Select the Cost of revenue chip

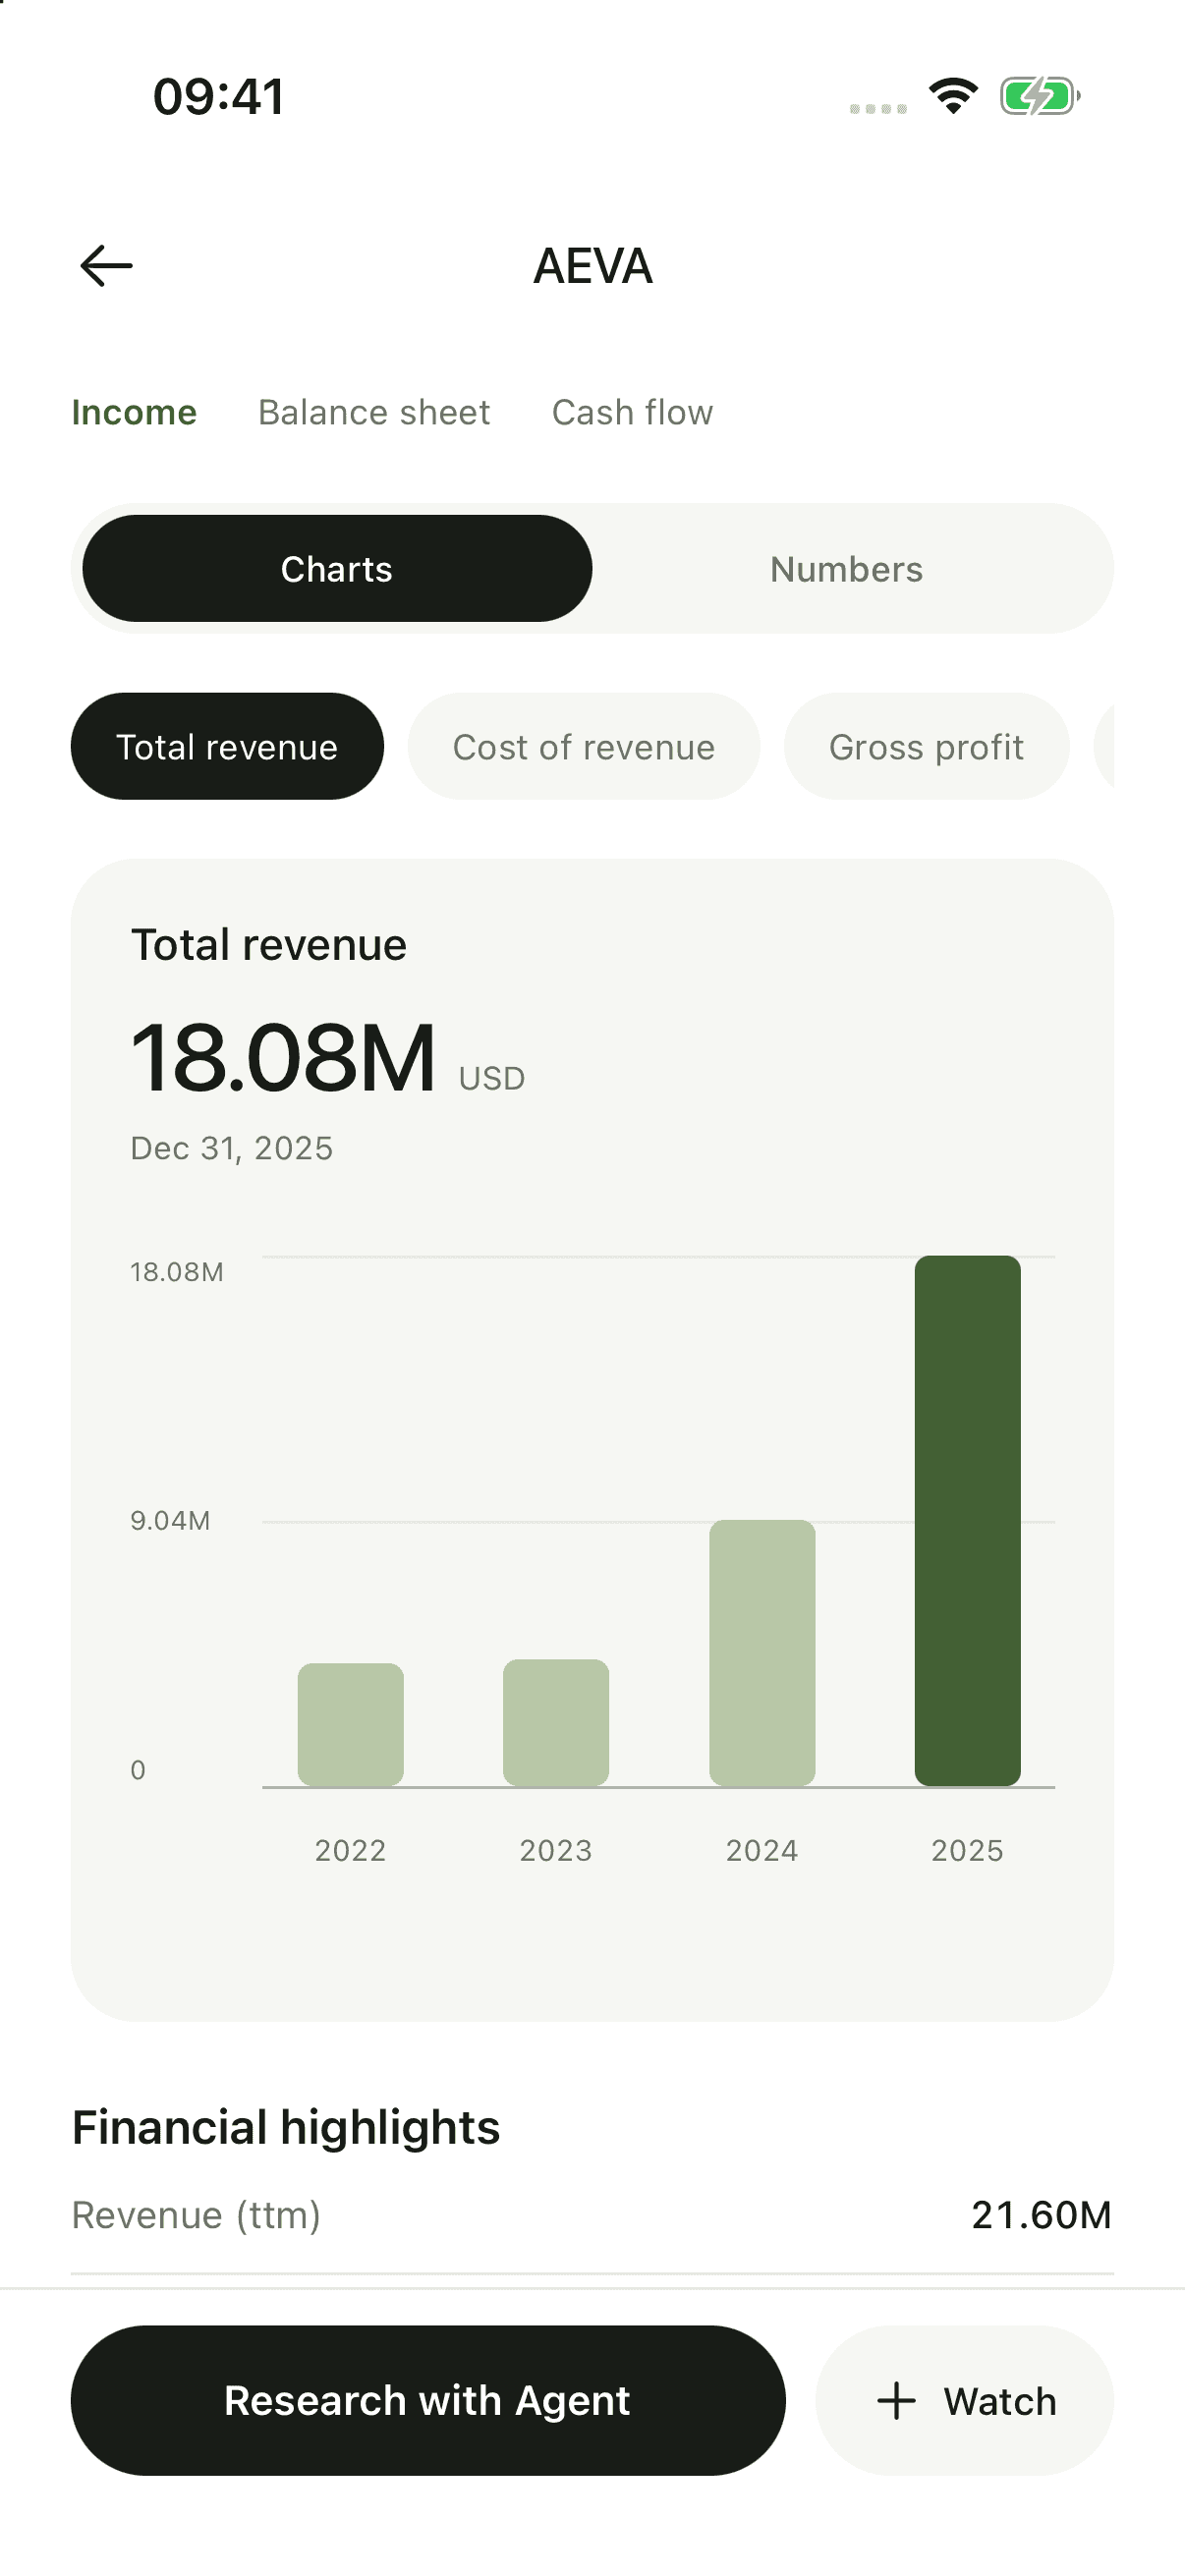pyautogui.click(x=584, y=746)
